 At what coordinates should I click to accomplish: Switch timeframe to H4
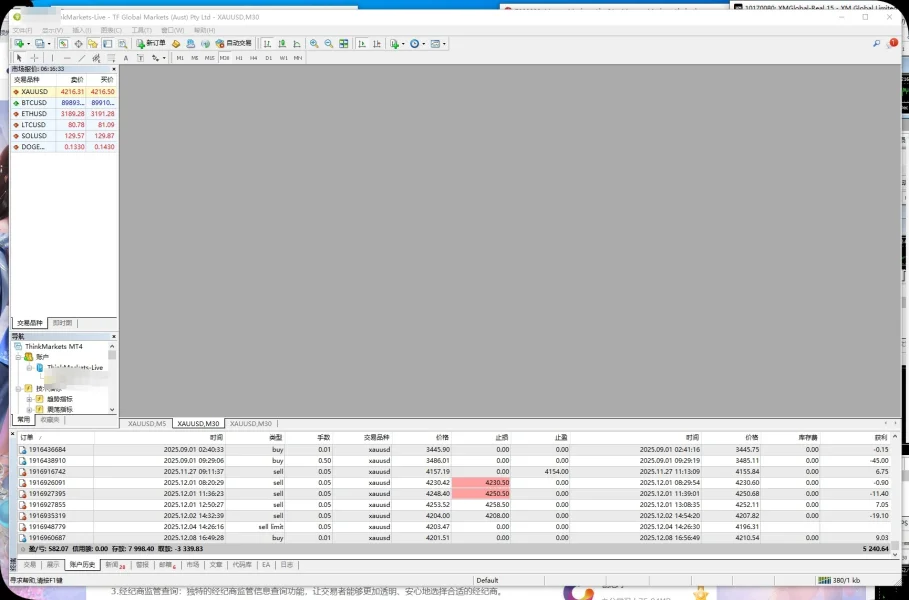[253, 58]
